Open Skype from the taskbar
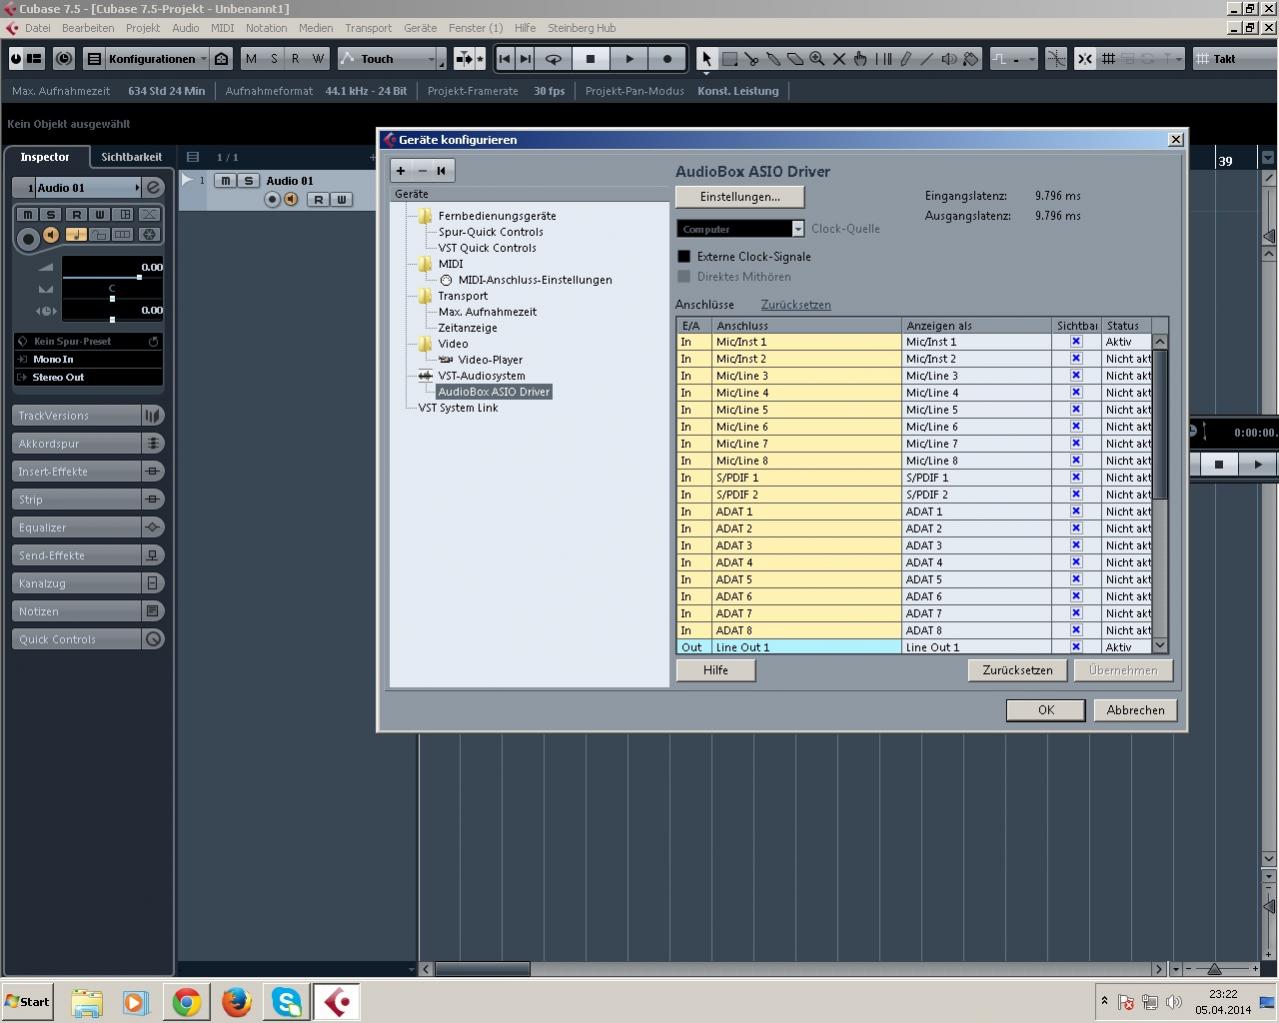This screenshot has width=1279, height=1023. point(287,1002)
